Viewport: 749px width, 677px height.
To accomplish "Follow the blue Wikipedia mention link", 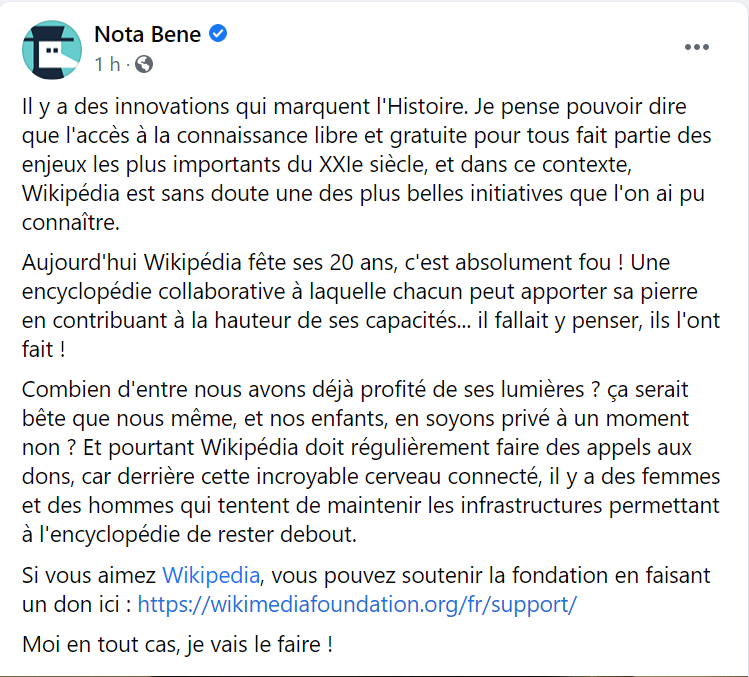I will point(211,575).
